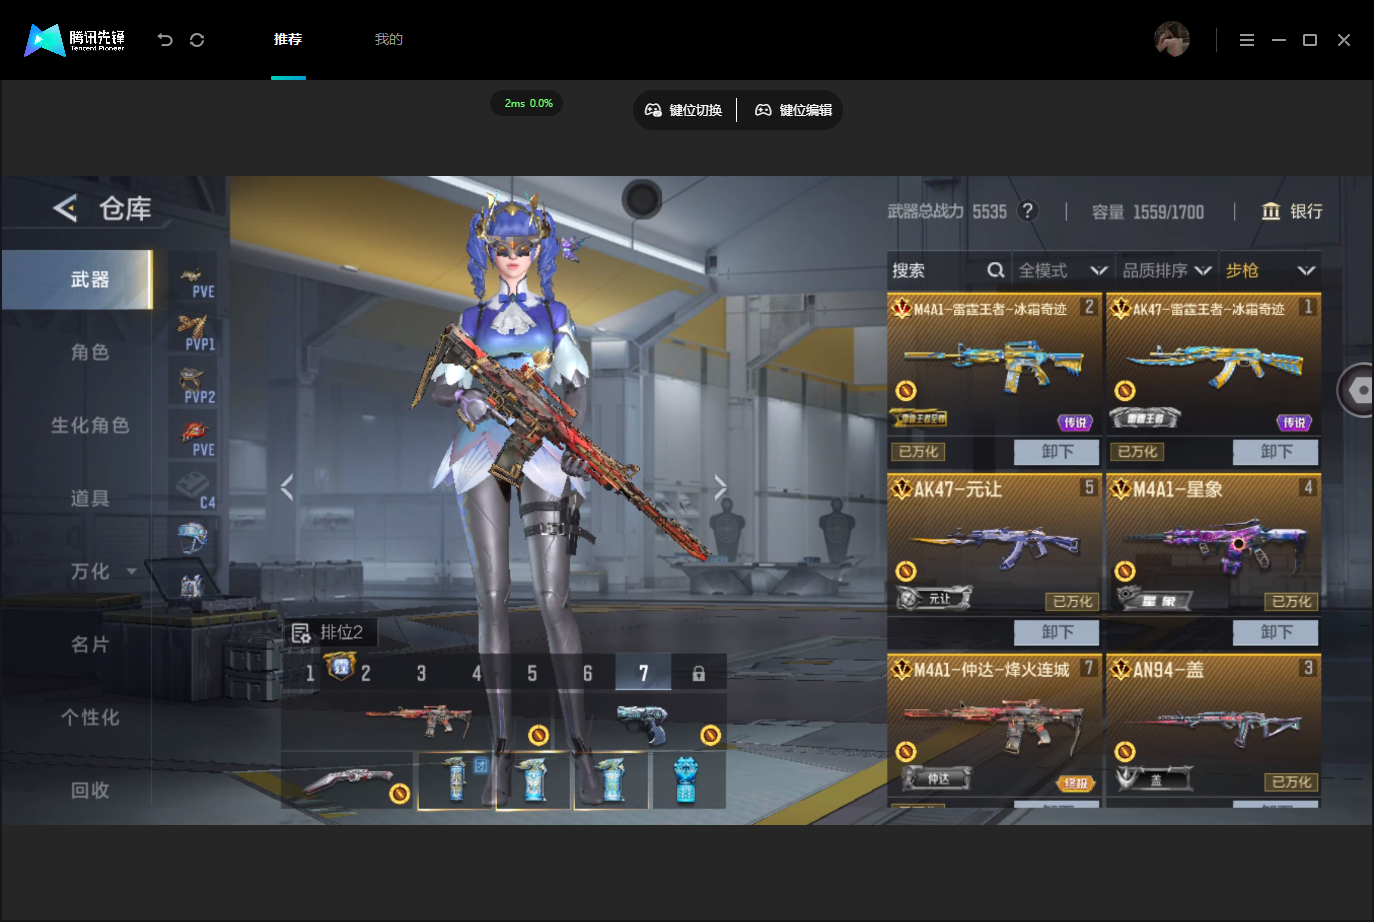Unequip AK47-雷霆王者-冰霜奇迹 with 卸下

(x=1276, y=452)
